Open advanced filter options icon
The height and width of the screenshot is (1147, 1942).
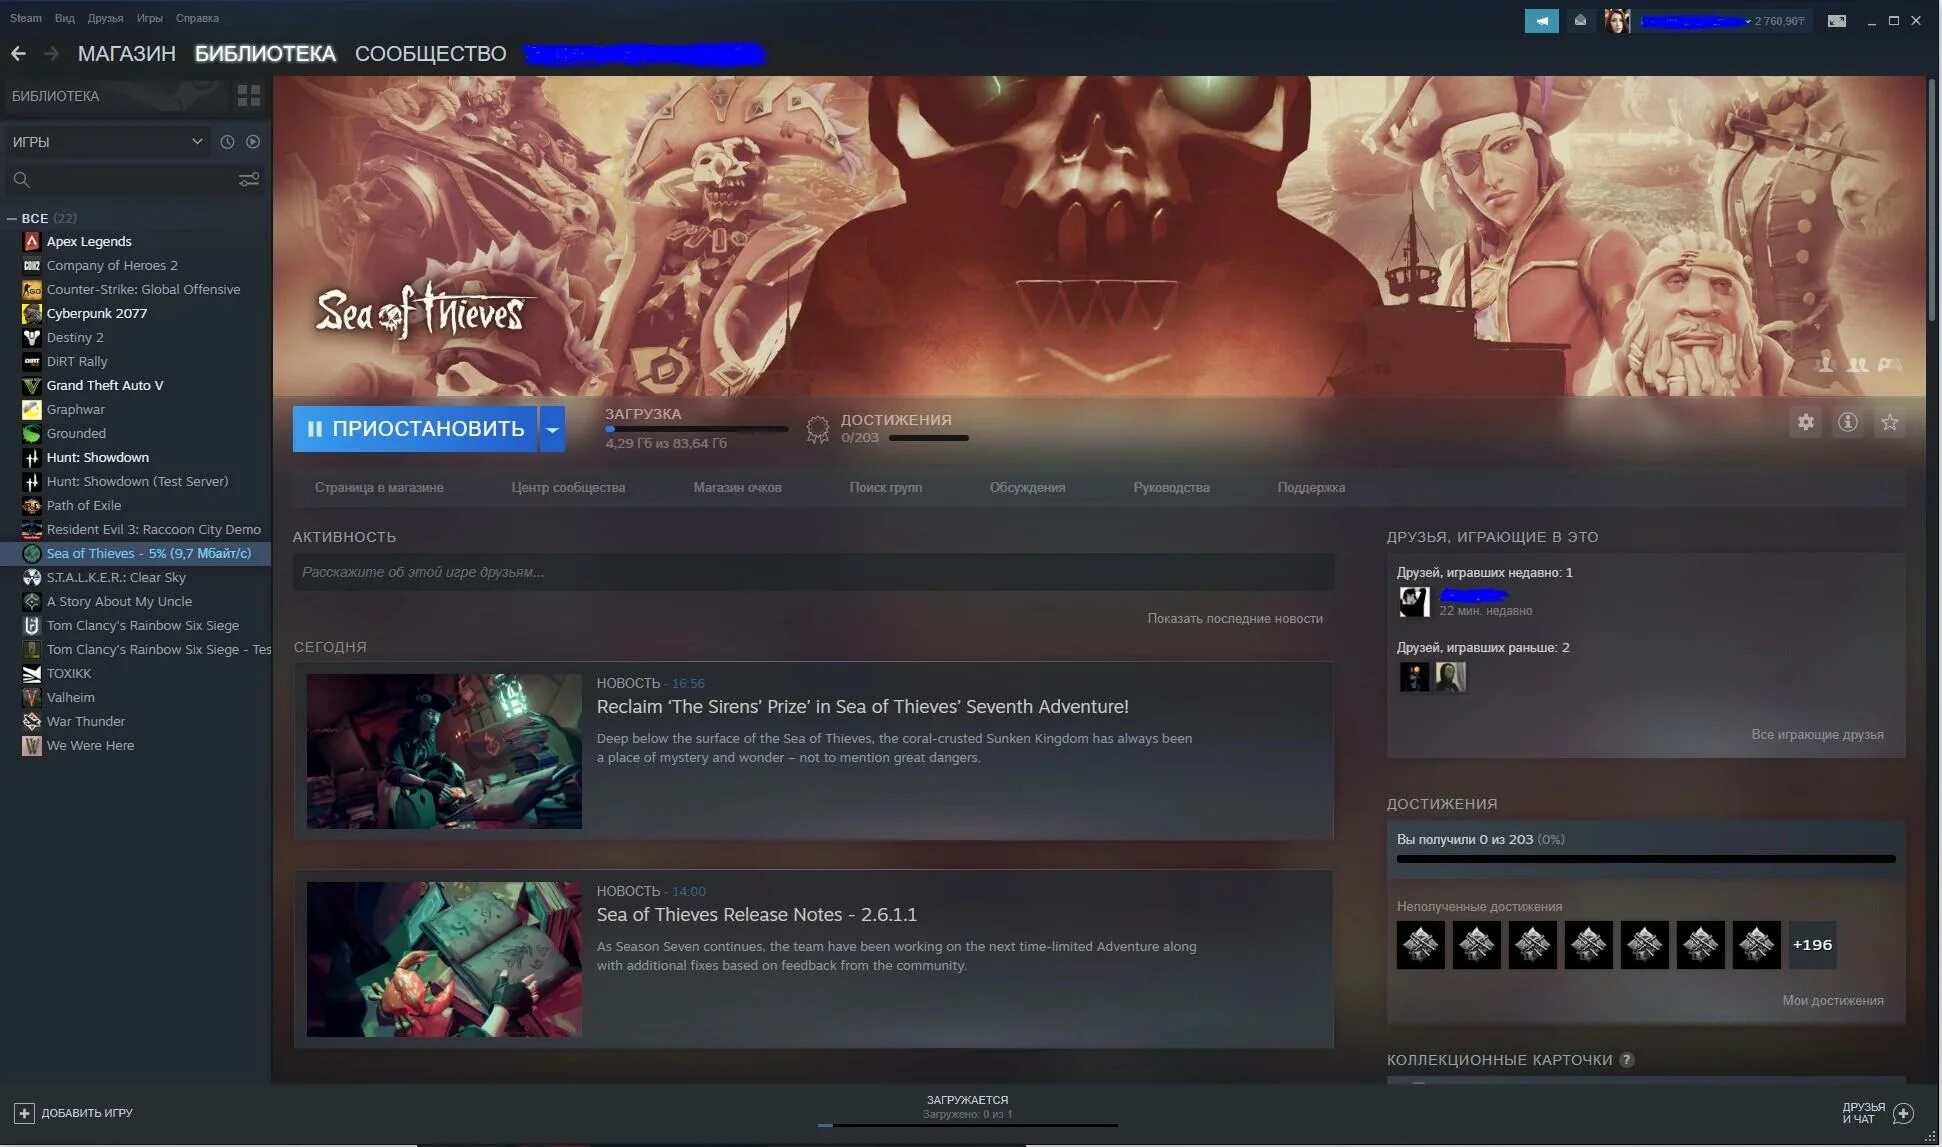pos(248,180)
